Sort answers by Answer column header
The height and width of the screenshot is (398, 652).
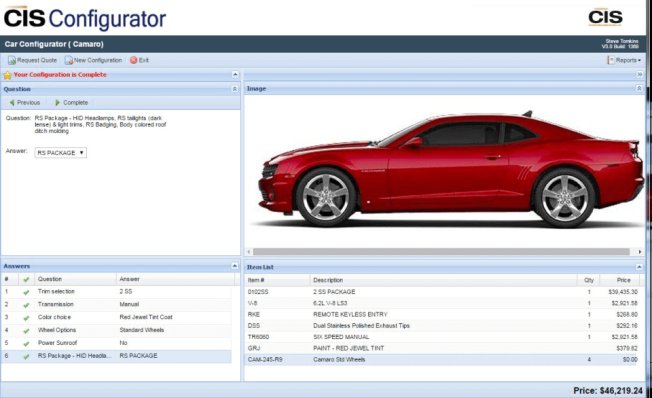pos(175,279)
